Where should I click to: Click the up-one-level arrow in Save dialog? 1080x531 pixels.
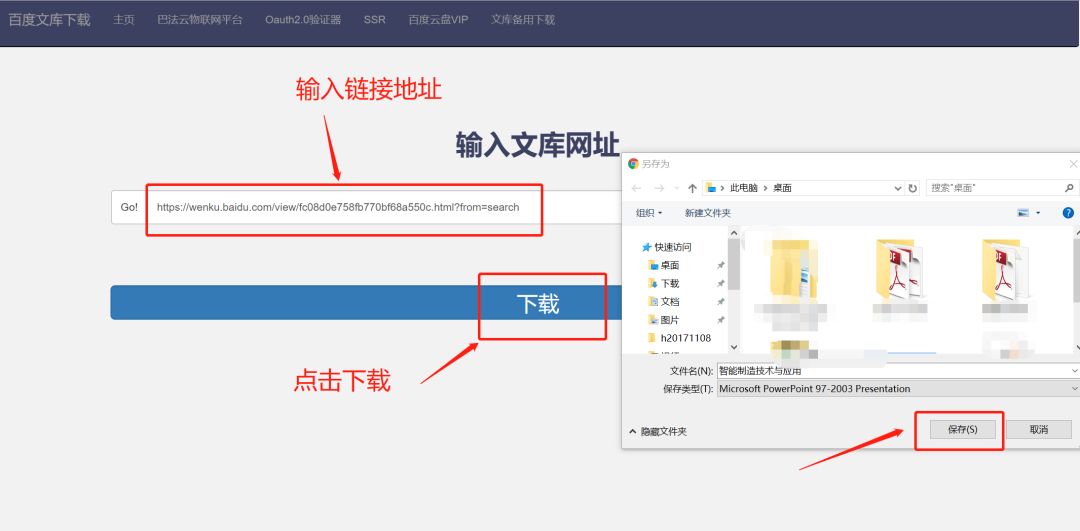click(x=692, y=188)
